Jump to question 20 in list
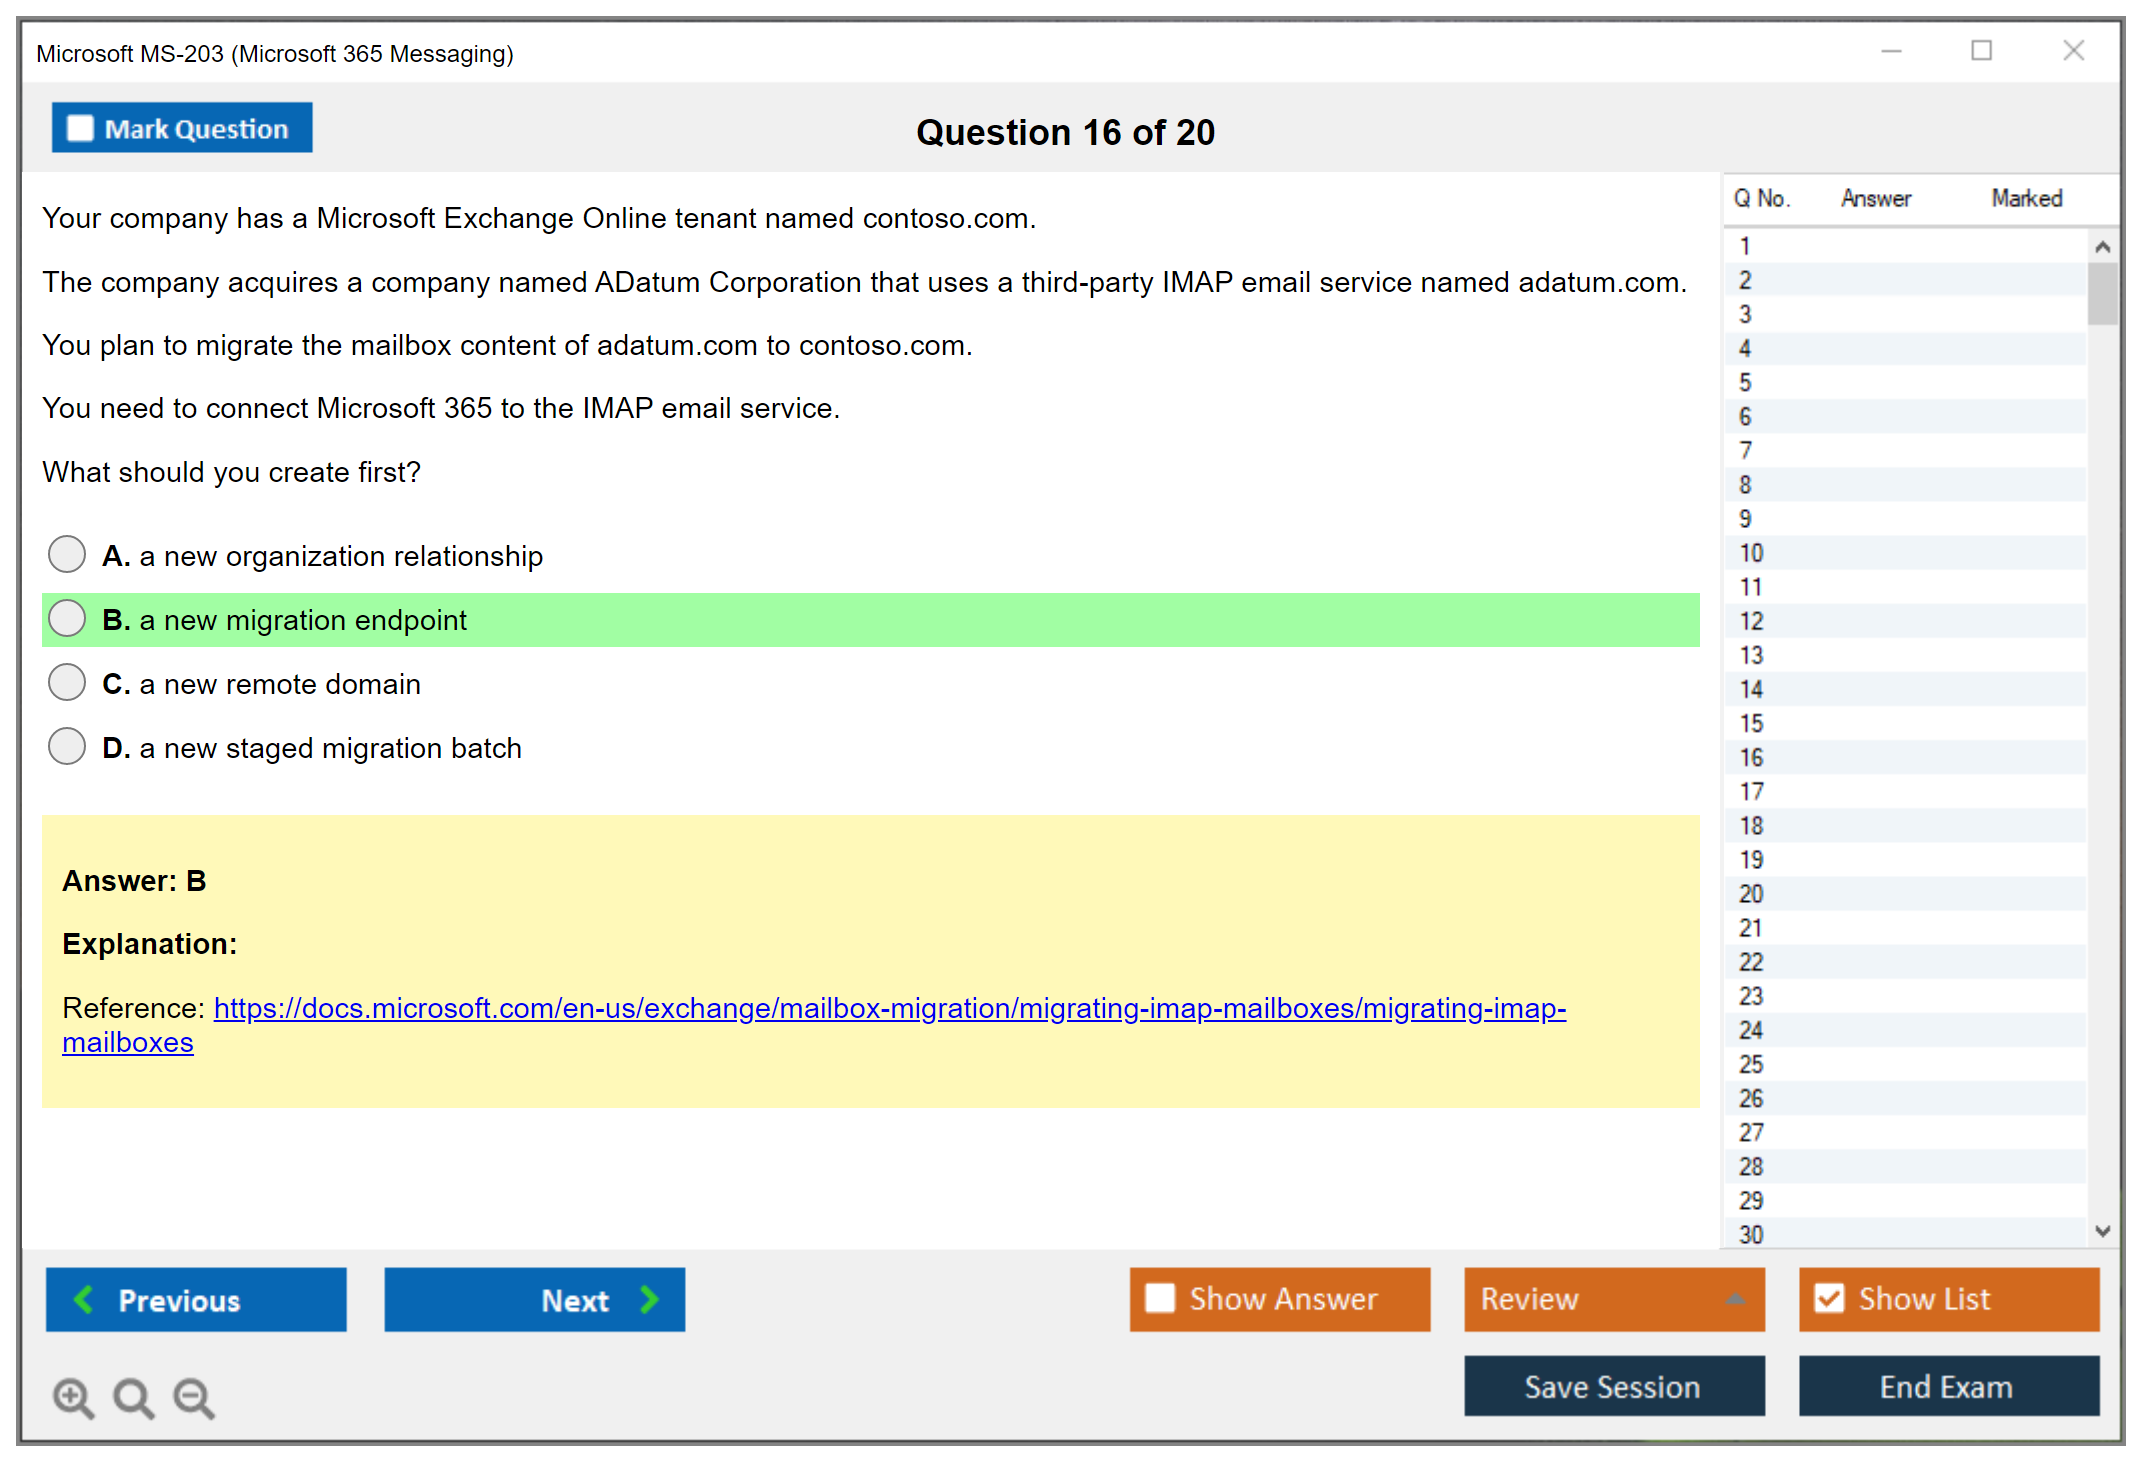2150x1470 pixels. point(1751,894)
